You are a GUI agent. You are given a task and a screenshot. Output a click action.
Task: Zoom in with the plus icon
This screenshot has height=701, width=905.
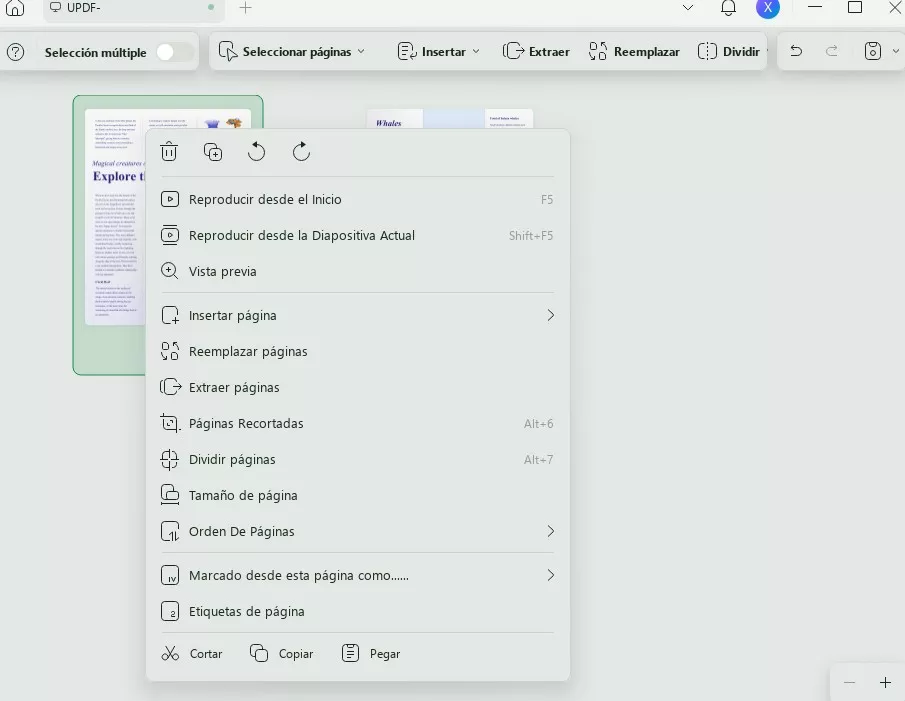(885, 683)
